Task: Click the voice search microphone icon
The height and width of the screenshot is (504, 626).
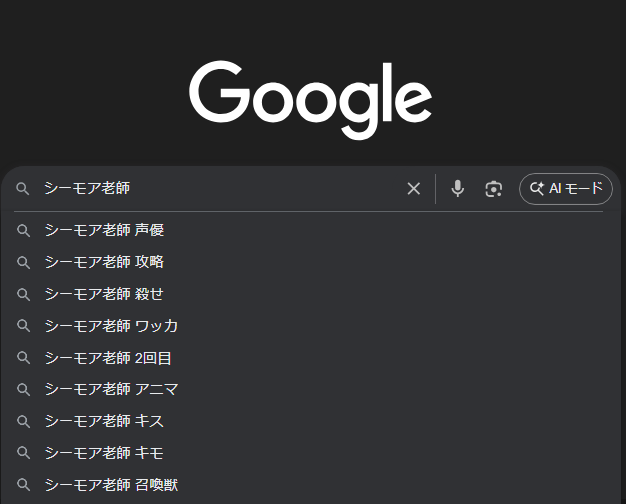Action: (x=457, y=189)
